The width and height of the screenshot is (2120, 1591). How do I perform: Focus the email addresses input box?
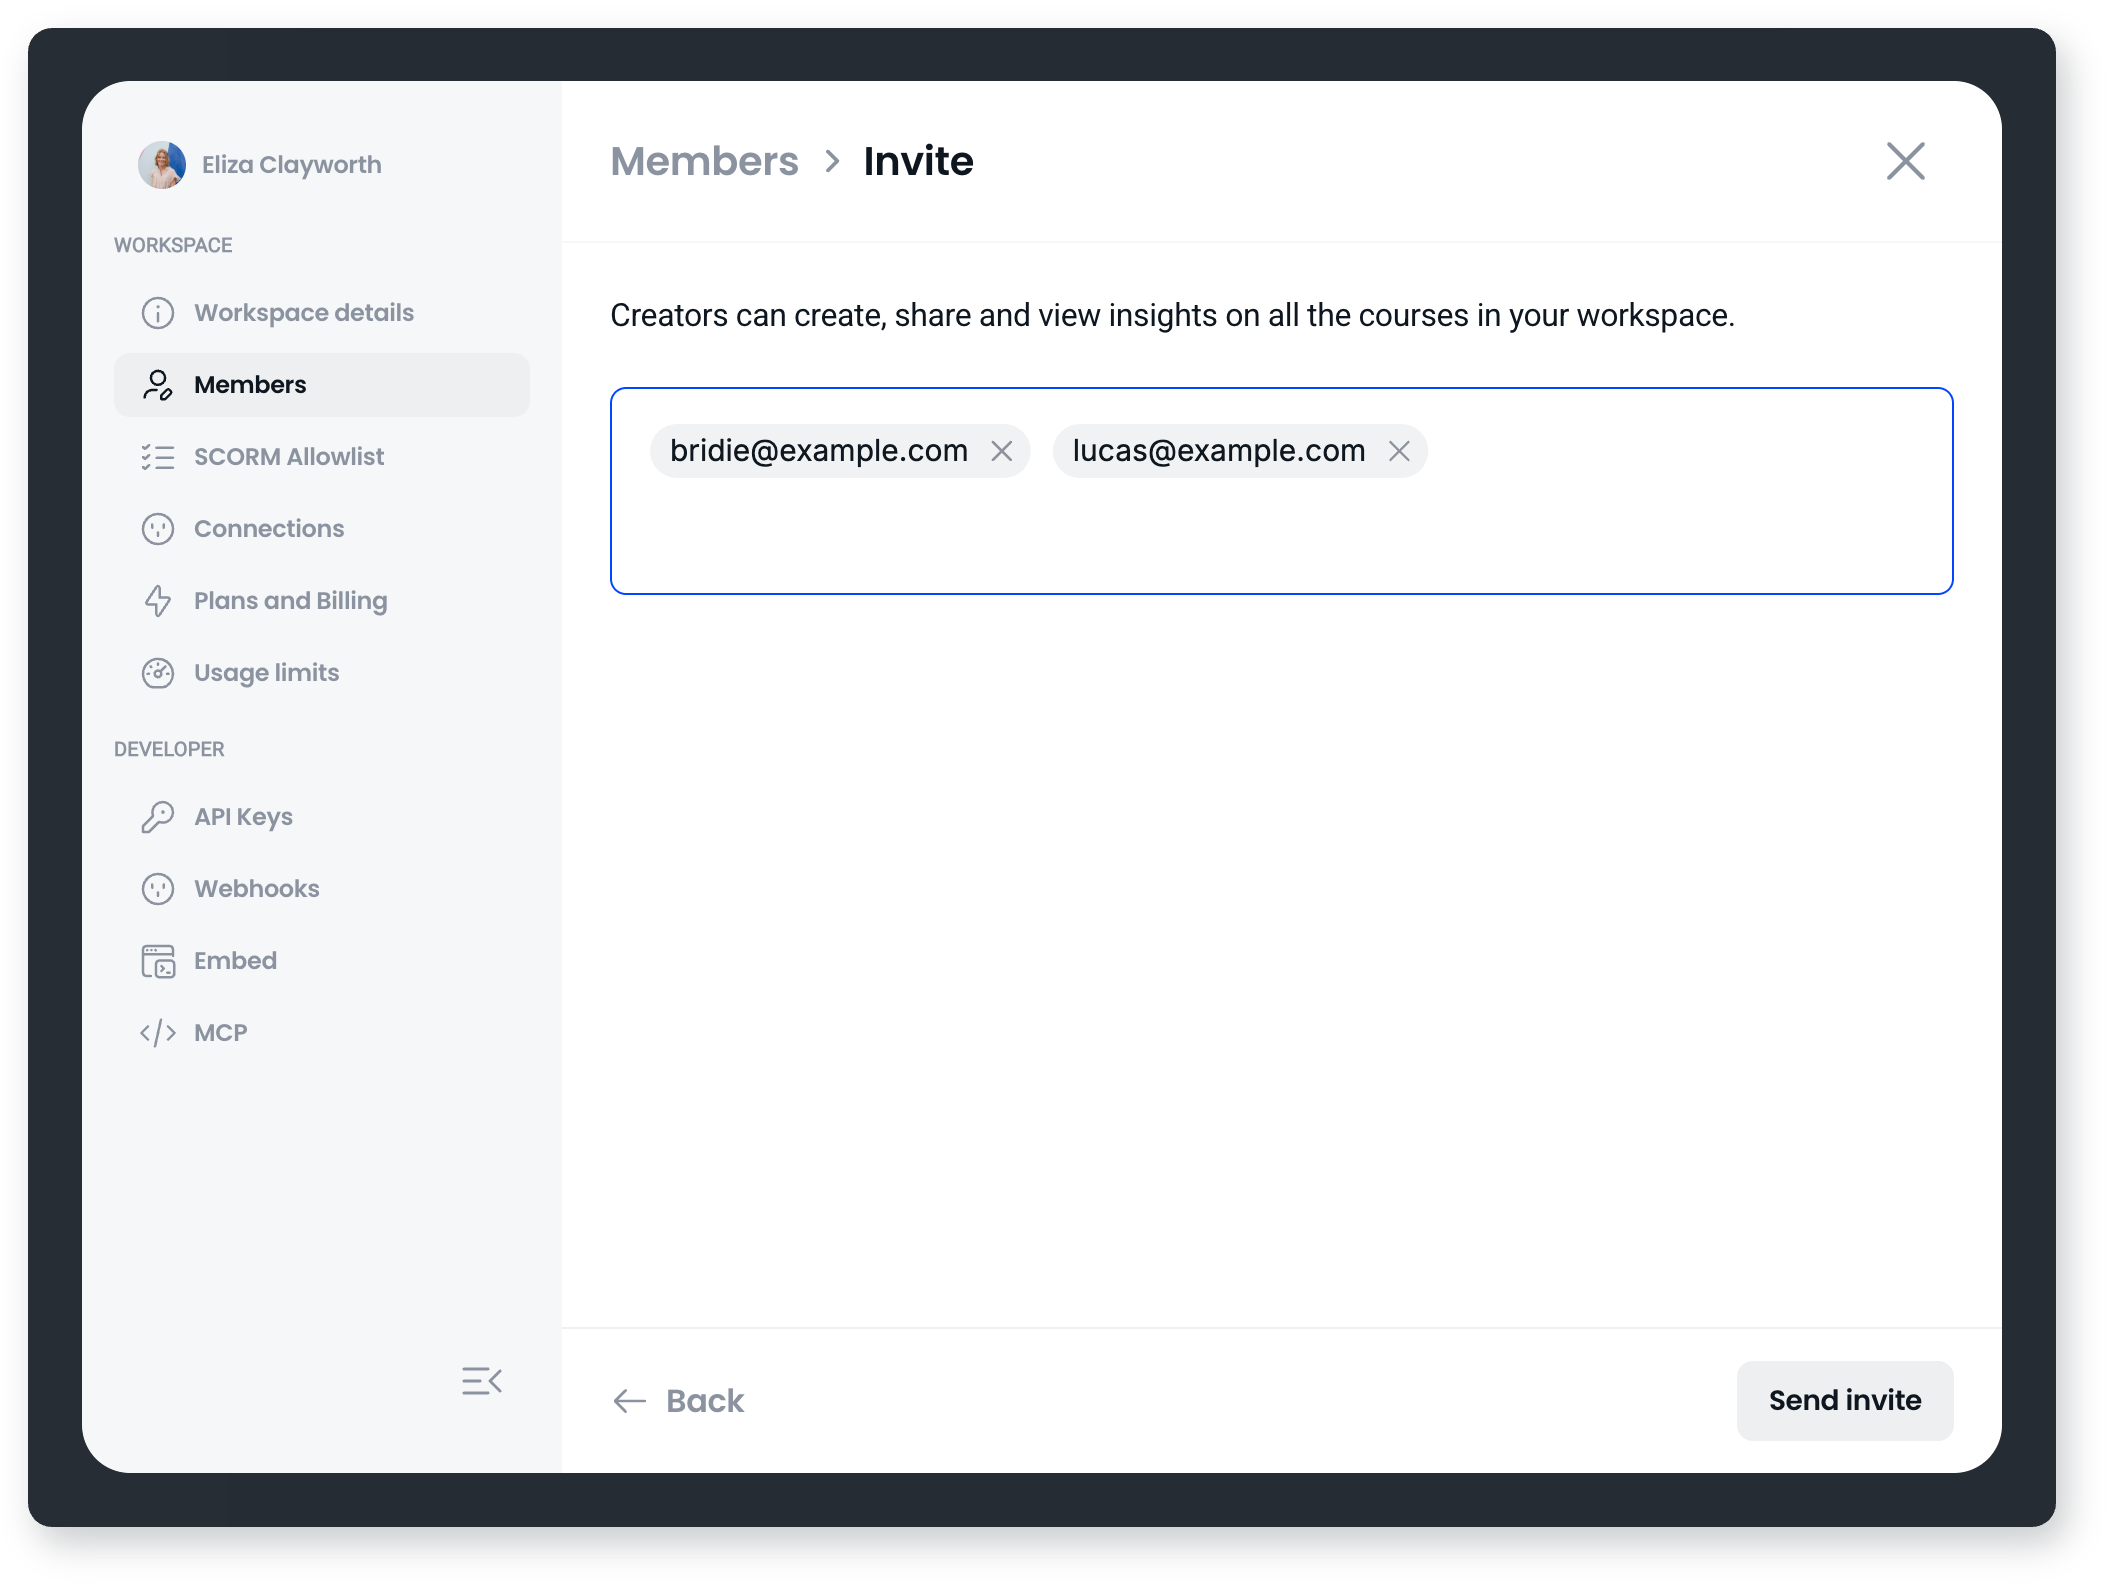click(1282, 491)
